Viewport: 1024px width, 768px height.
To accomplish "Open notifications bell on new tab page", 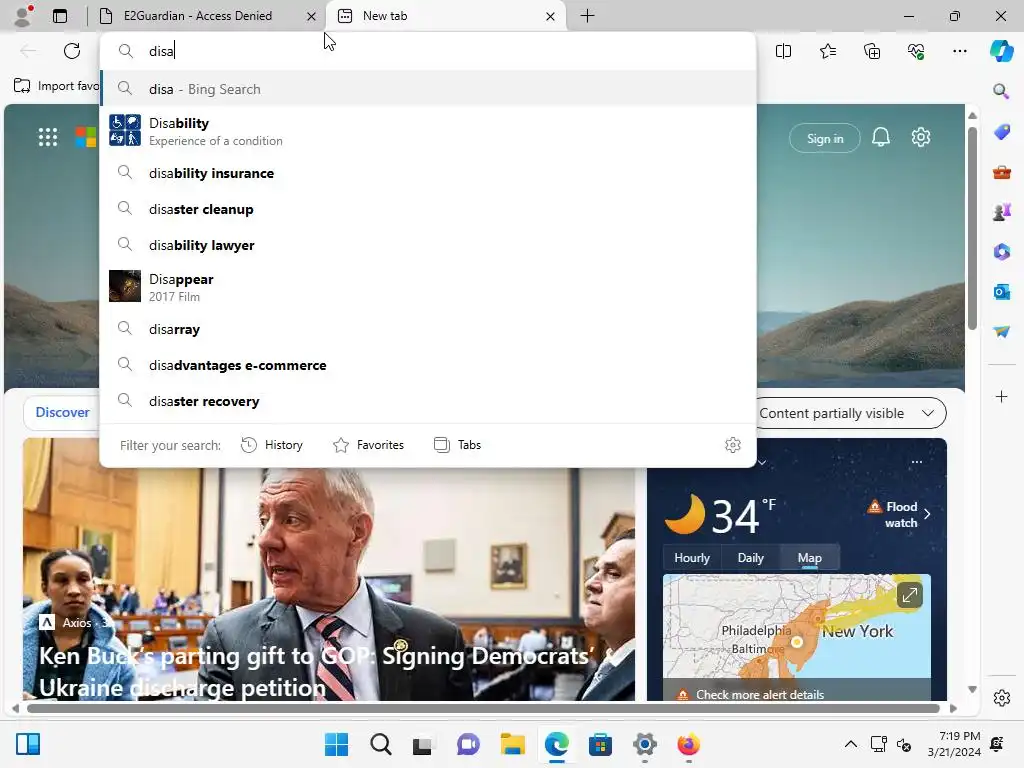I will (880, 137).
